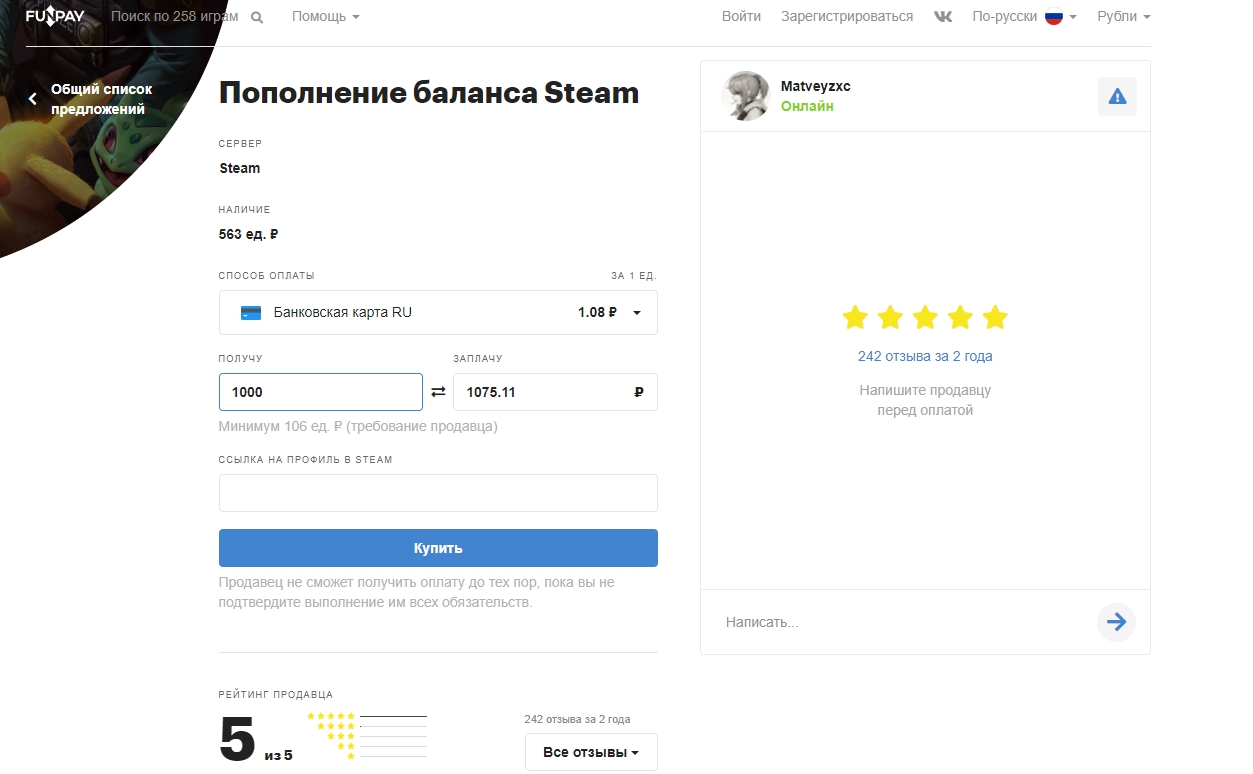This screenshot has height=774, width=1253.
Task: Expand the Все отзывы filter
Action: pos(590,752)
